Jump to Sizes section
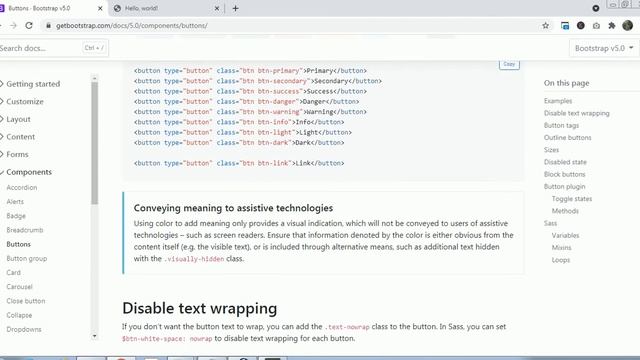This screenshot has height=360, width=640. [551, 150]
